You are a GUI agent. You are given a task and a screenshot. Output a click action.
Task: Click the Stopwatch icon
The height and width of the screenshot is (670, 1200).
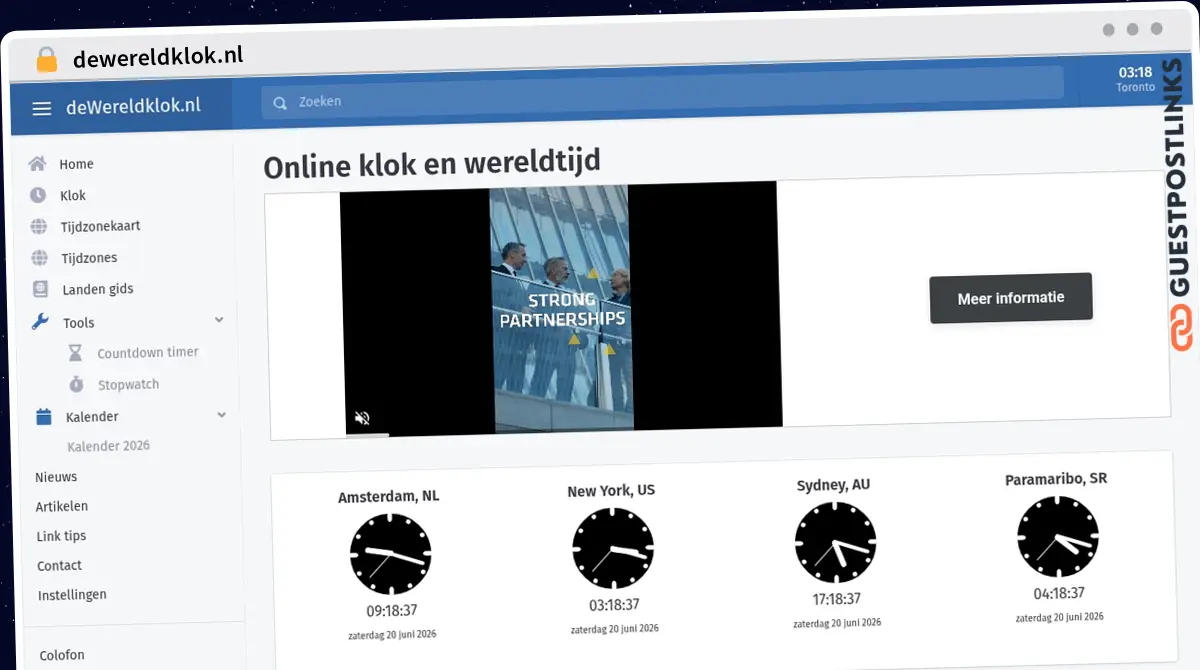(x=76, y=385)
